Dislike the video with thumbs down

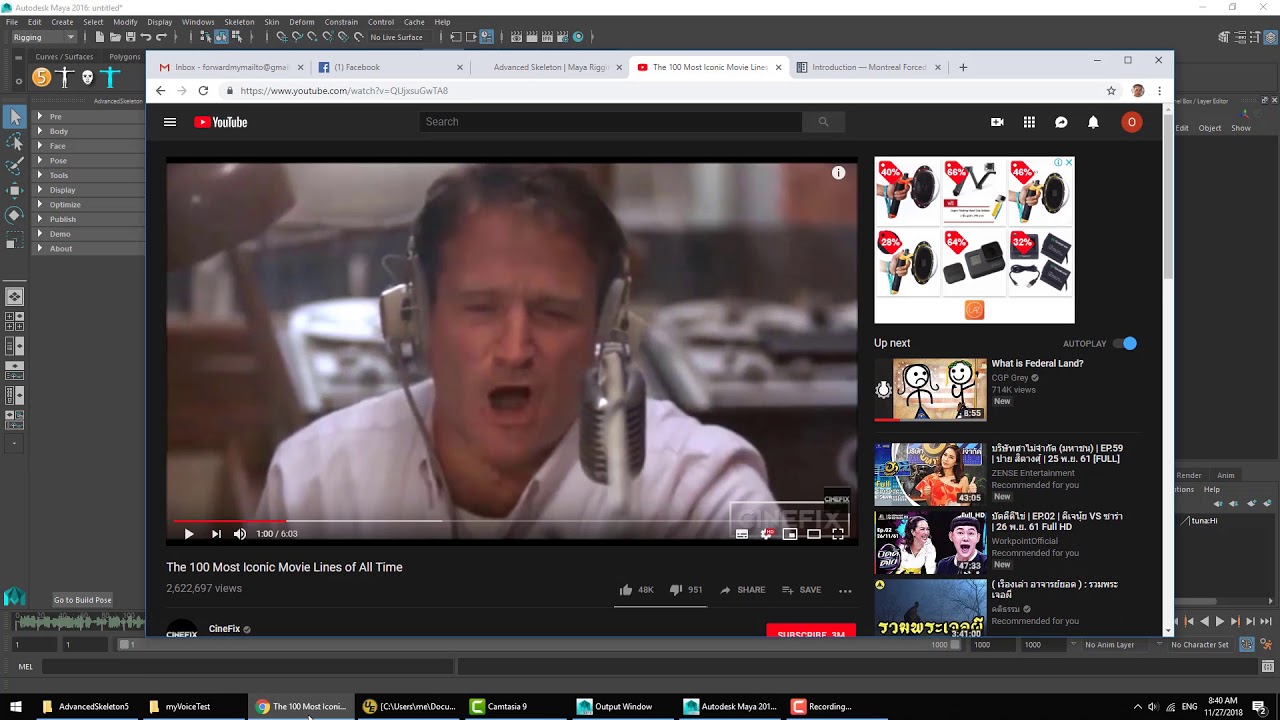[676, 590]
